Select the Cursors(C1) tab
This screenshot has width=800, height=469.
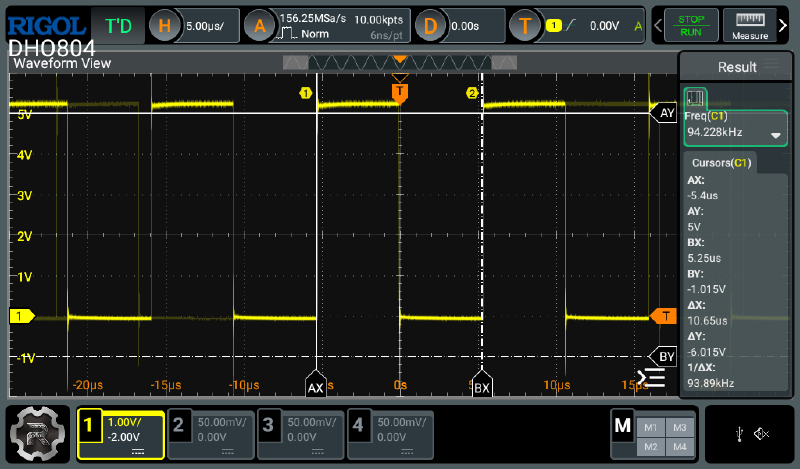coord(721,162)
